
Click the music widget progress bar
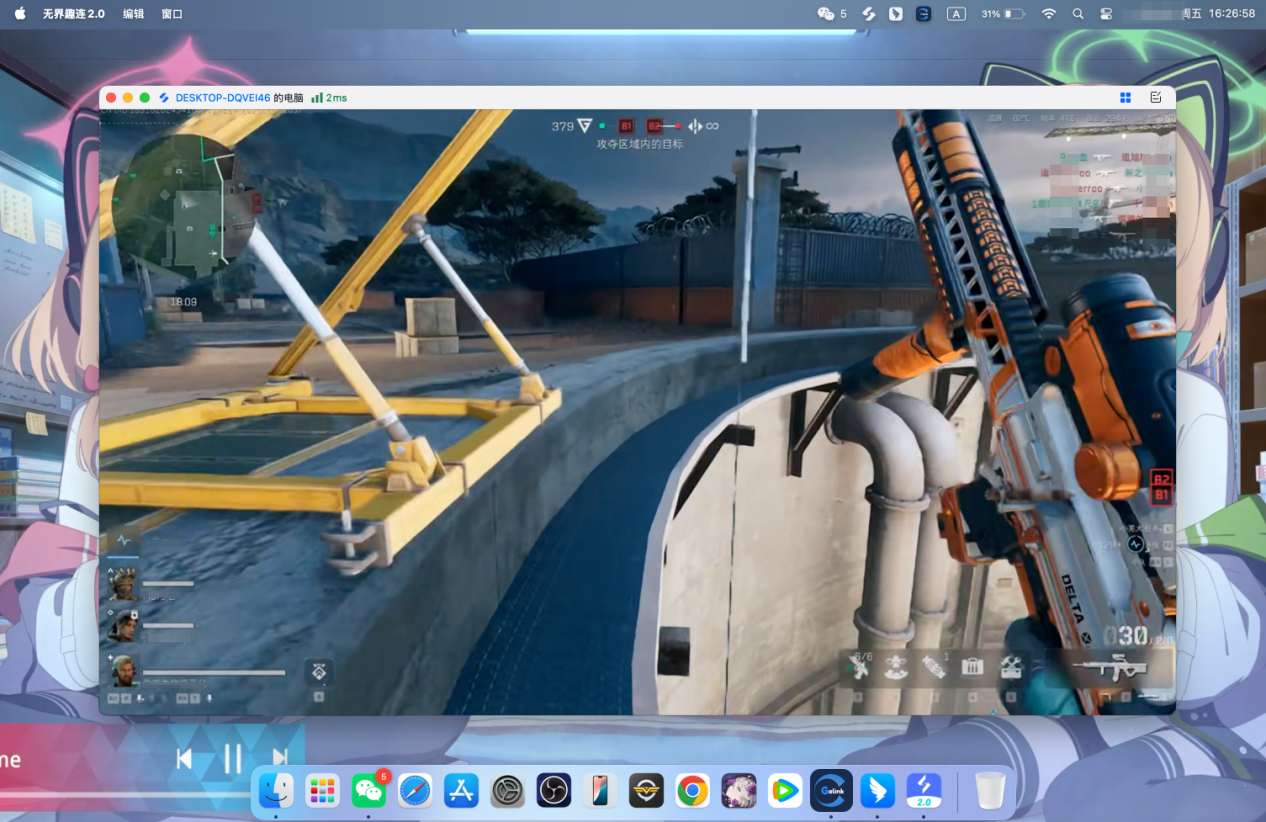click(125, 795)
